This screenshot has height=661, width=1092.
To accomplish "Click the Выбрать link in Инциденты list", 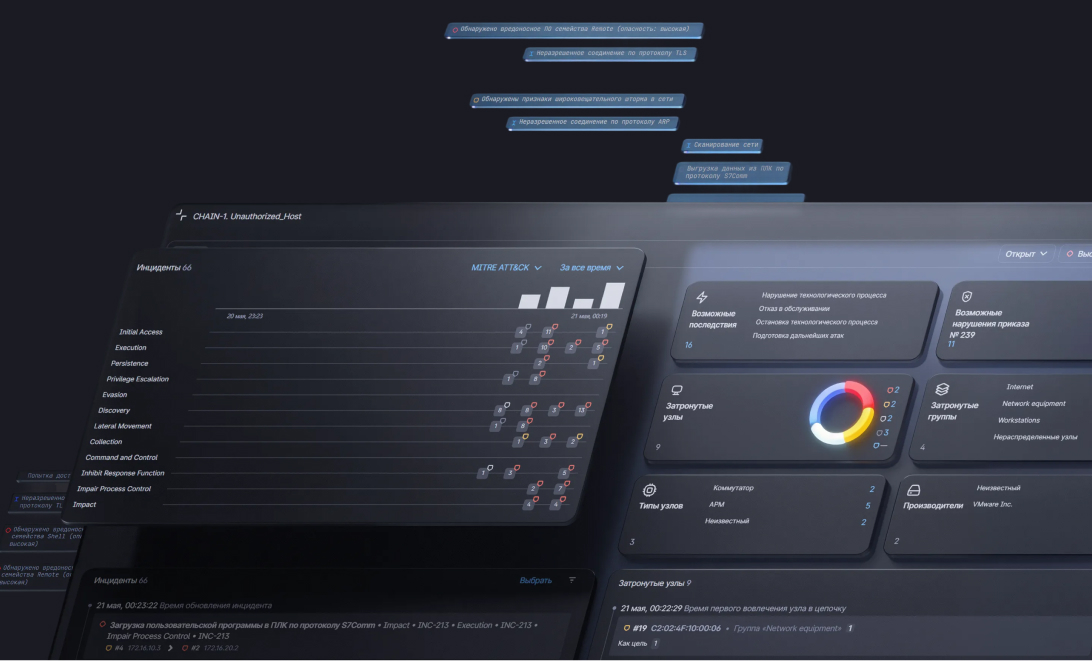I will [x=536, y=580].
